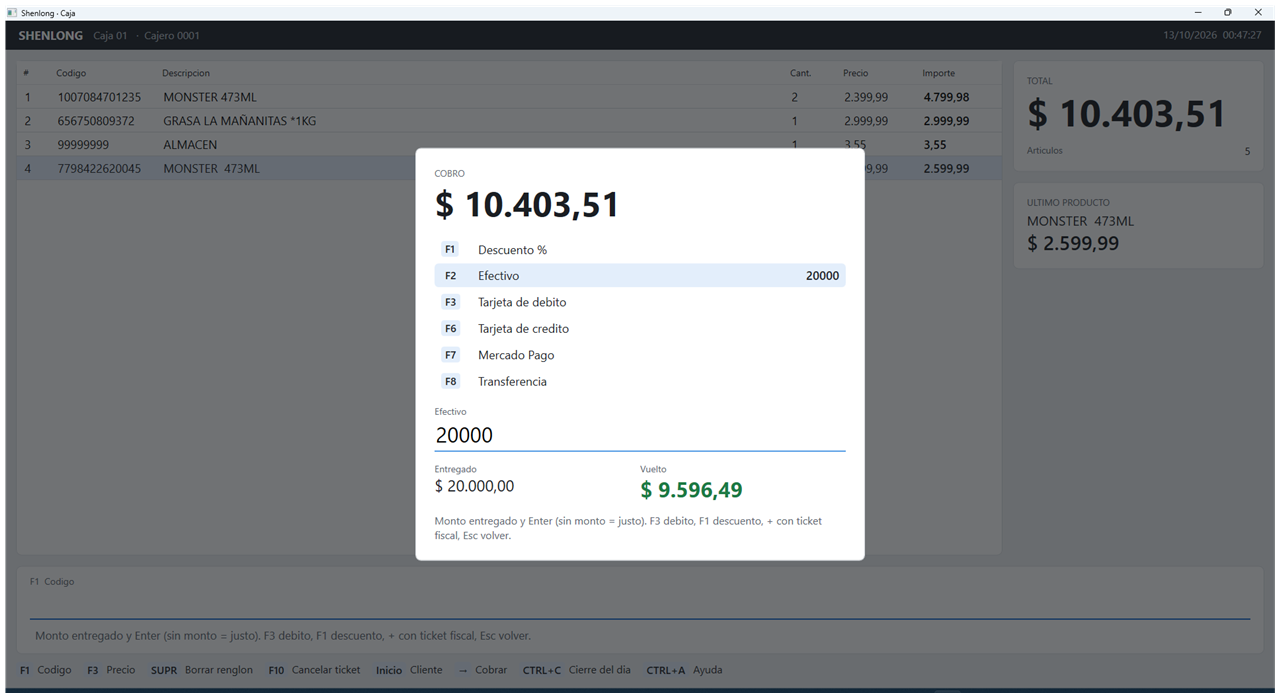Select the GRASA LA MAÑANITAS *1KG row
The height and width of the screenshot is (693, 1280).
[509, 121]
